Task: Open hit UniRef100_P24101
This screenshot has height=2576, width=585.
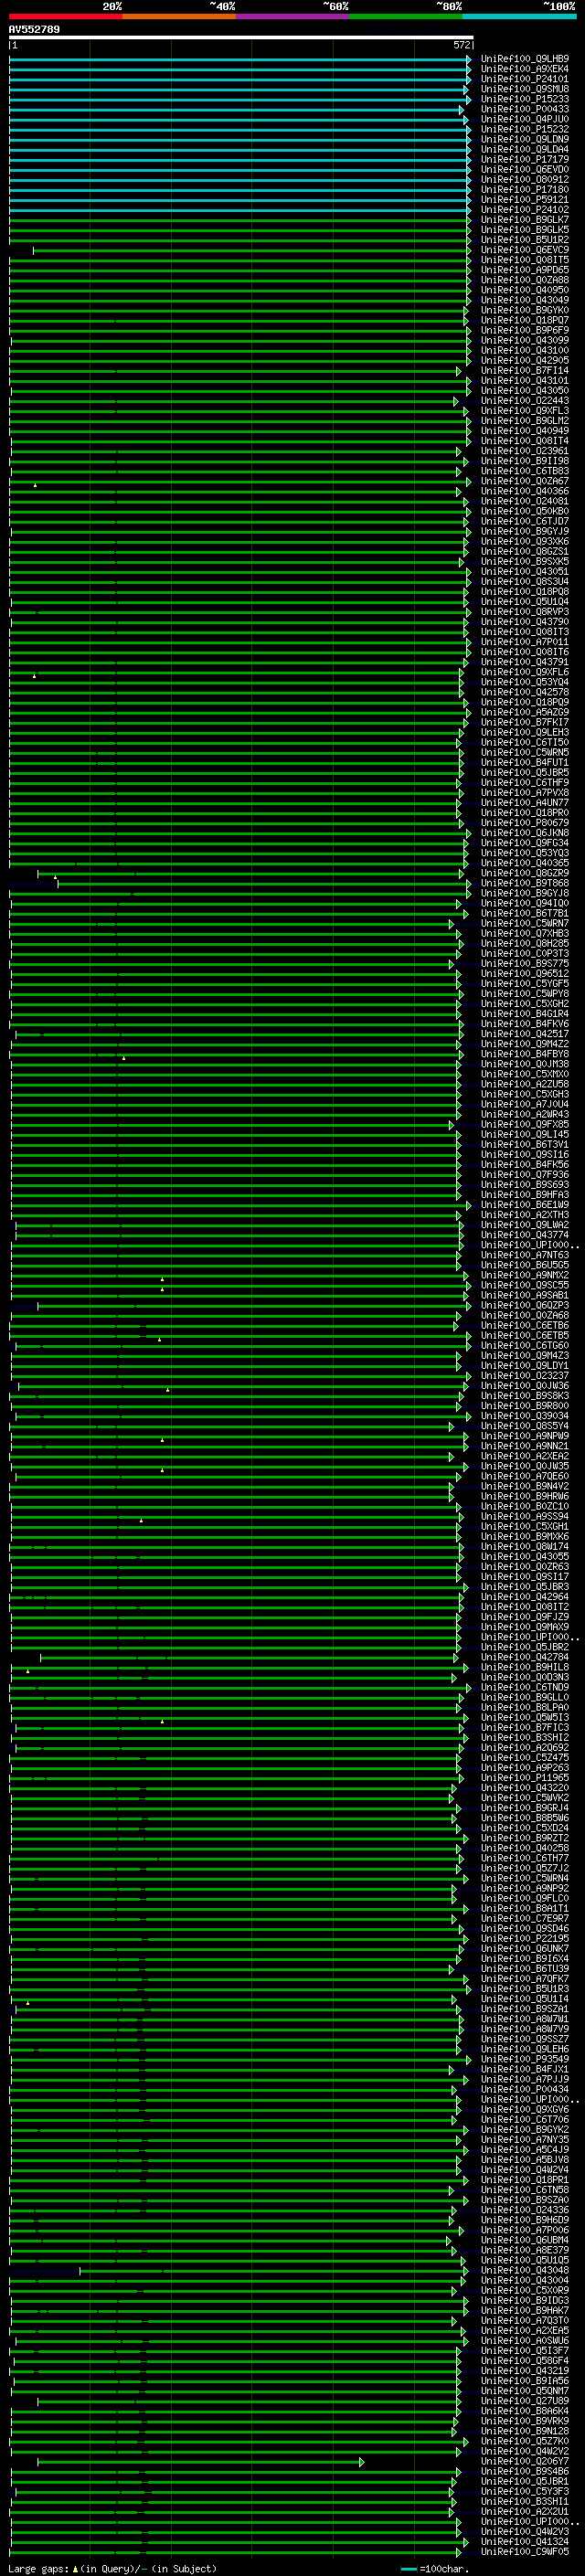Action: 525,79
